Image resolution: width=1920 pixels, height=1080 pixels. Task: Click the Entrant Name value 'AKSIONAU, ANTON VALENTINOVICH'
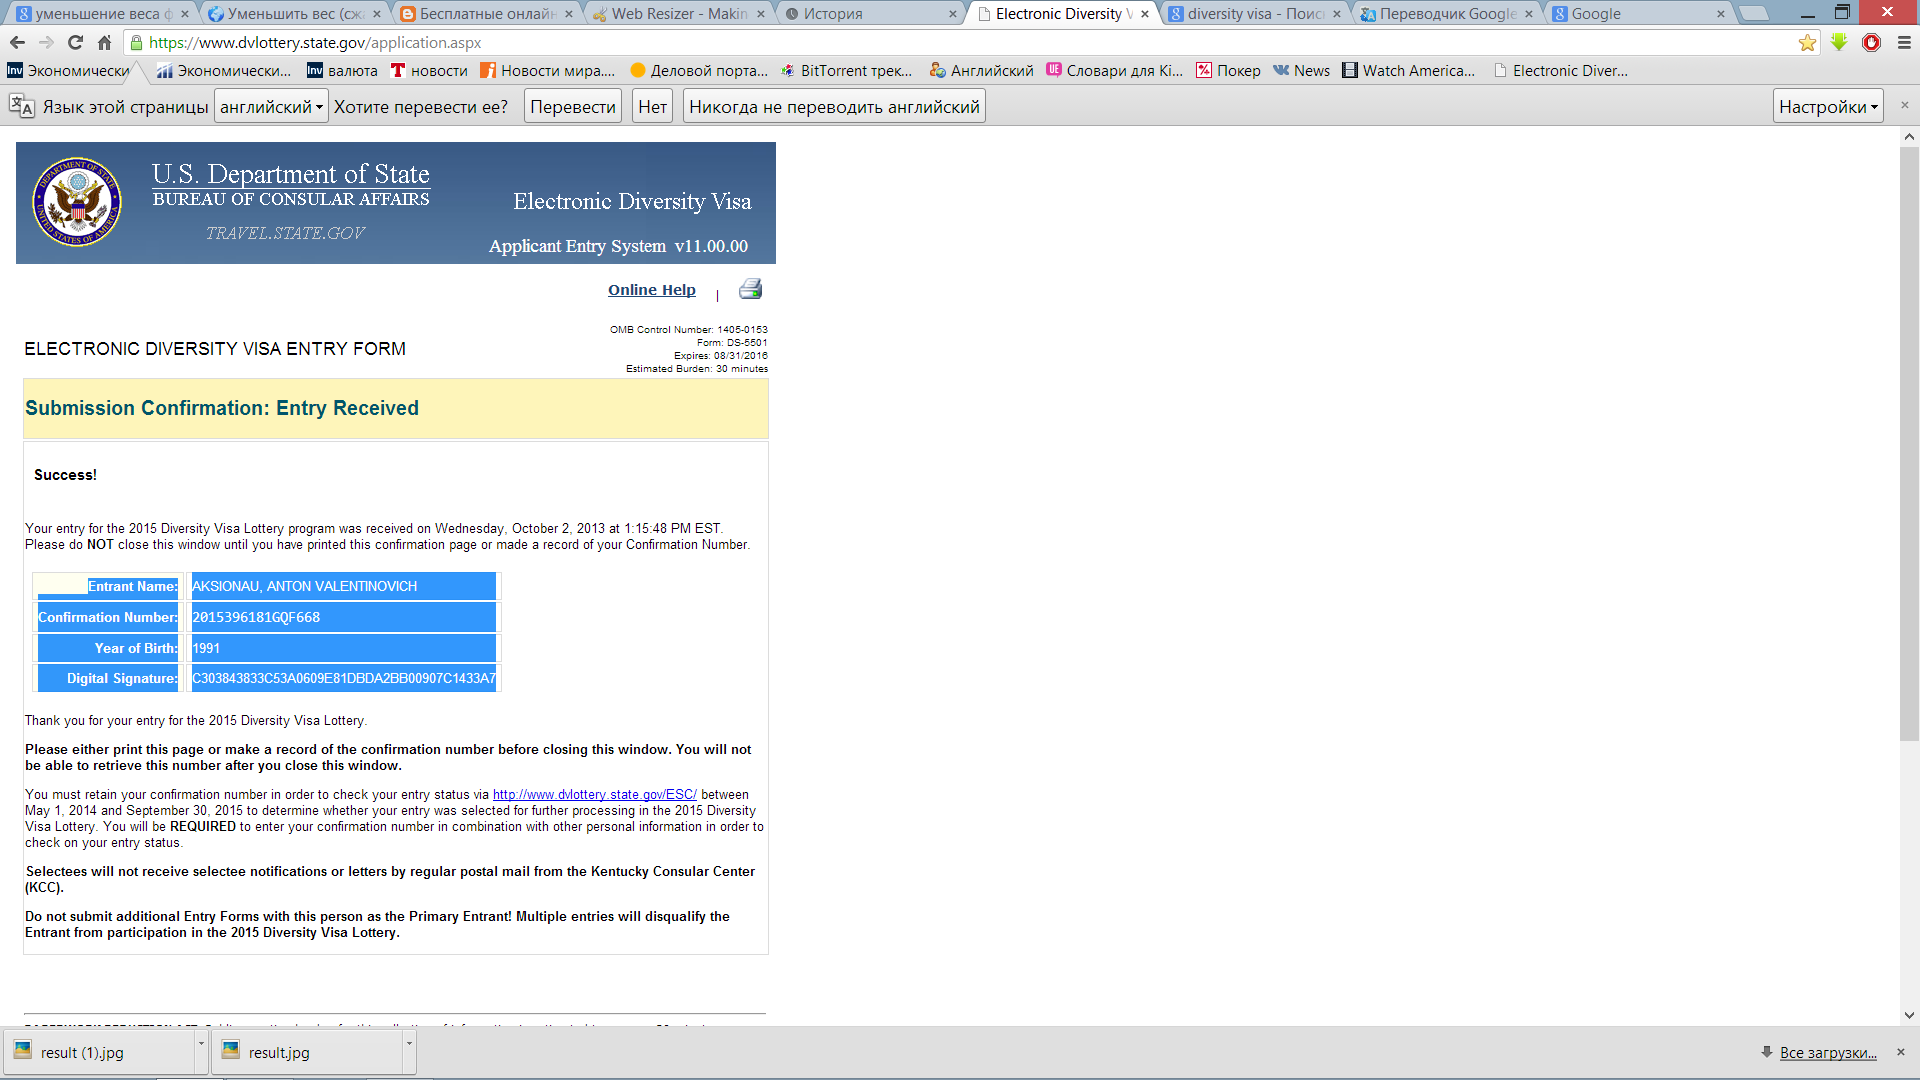(x=304, y=586)
